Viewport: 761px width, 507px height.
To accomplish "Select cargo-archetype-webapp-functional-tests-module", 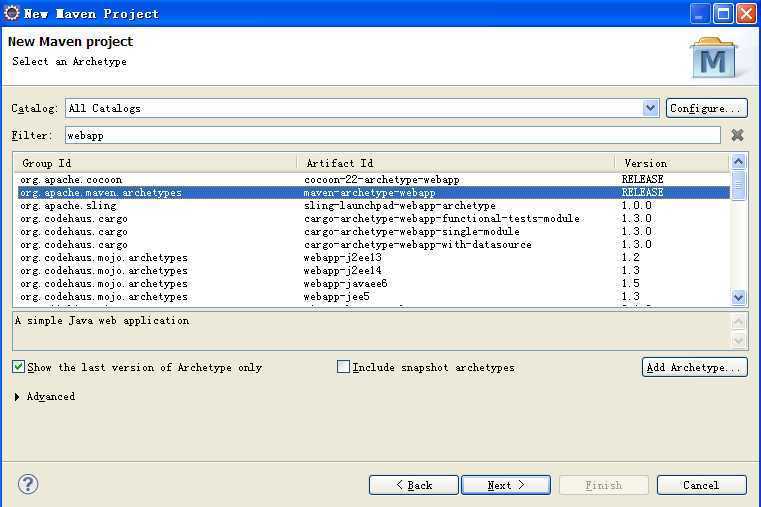I will [x=373, y=219].
